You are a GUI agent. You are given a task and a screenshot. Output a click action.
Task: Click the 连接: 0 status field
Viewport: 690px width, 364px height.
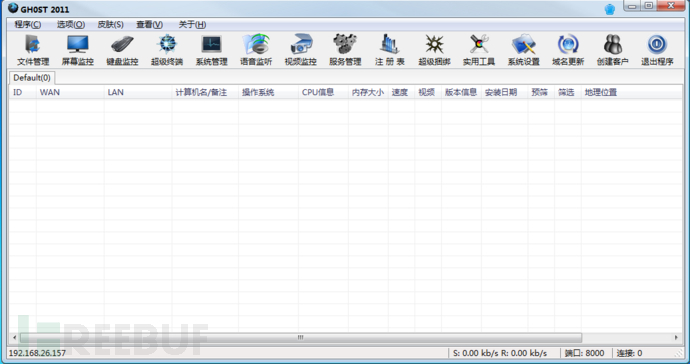click(x=629, y=353)
